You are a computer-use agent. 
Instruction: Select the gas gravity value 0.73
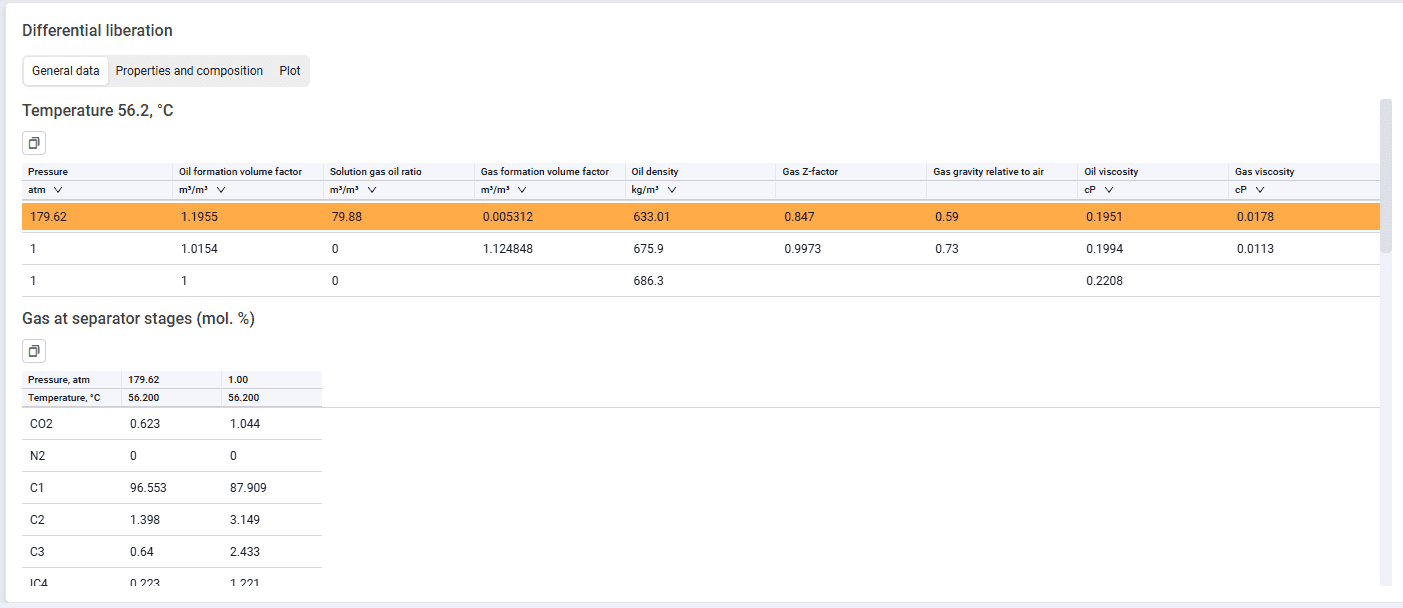[x=946, y=249]
